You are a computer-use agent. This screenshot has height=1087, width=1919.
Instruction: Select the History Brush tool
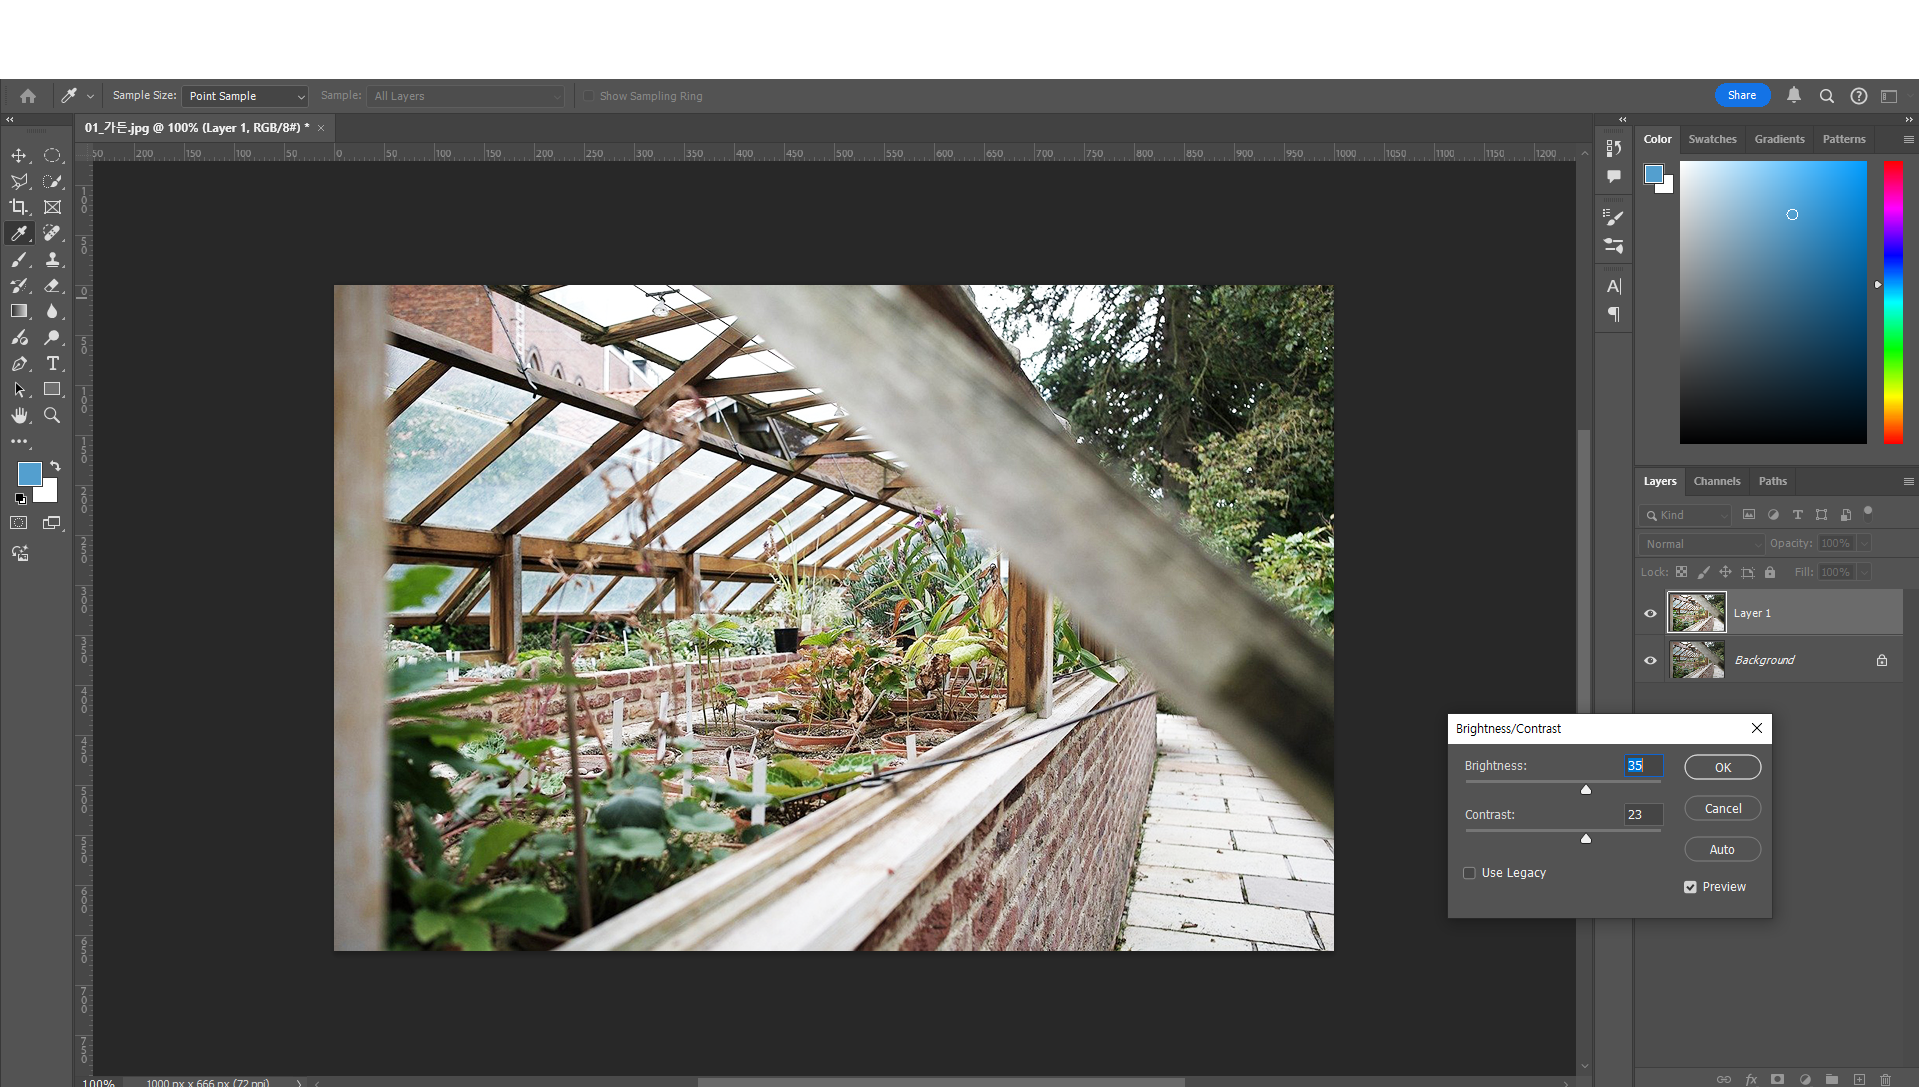(19, 285)
